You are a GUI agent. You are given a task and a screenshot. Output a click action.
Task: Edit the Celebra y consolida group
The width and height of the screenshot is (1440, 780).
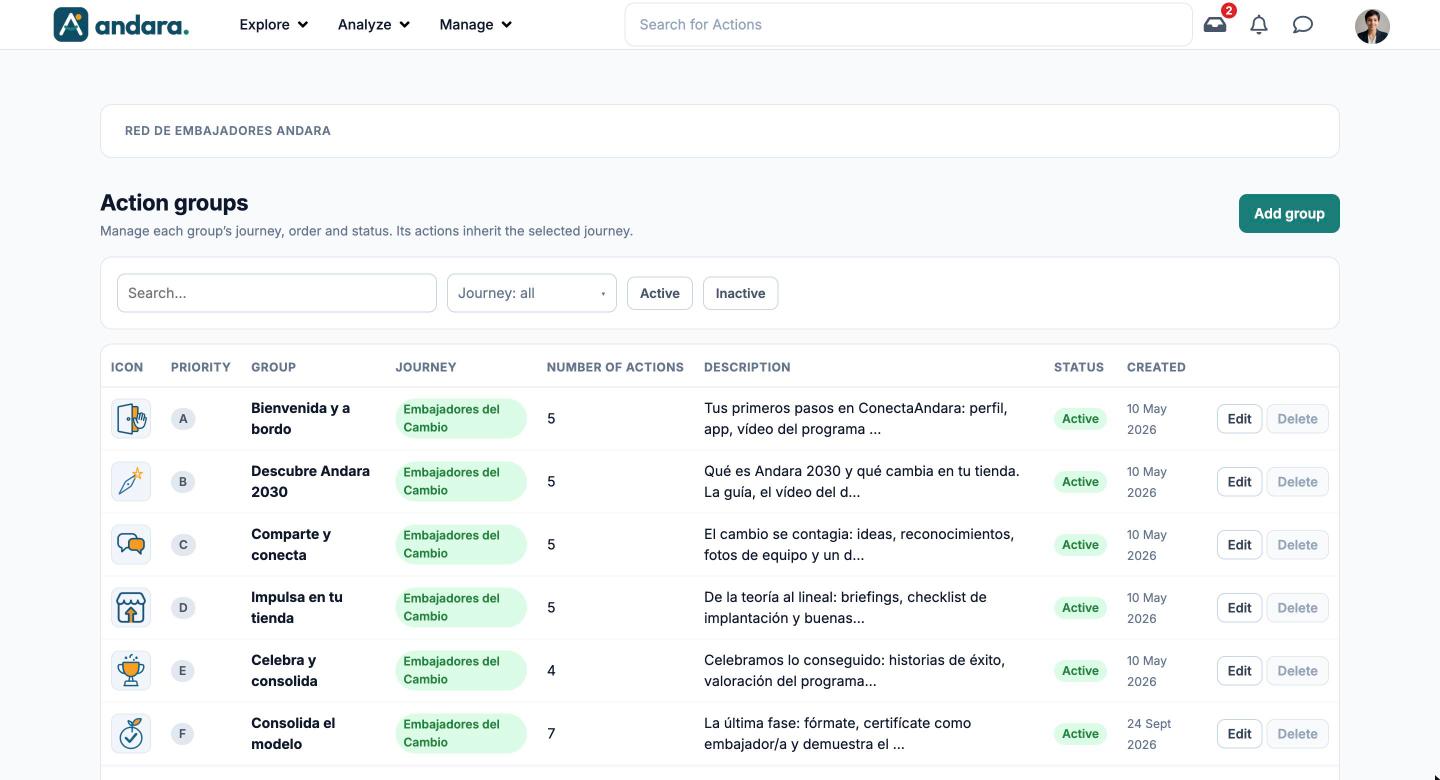click(x=1240, y=671)
